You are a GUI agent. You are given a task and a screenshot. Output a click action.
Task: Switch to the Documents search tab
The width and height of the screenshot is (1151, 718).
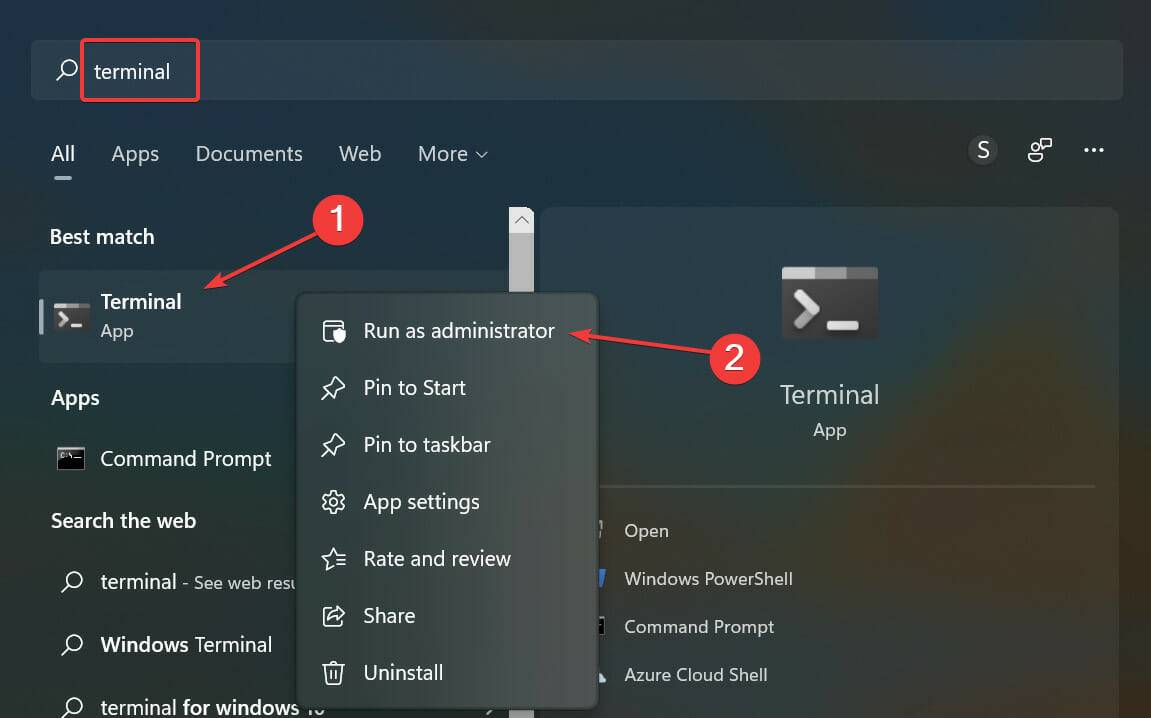coord(248,154)
